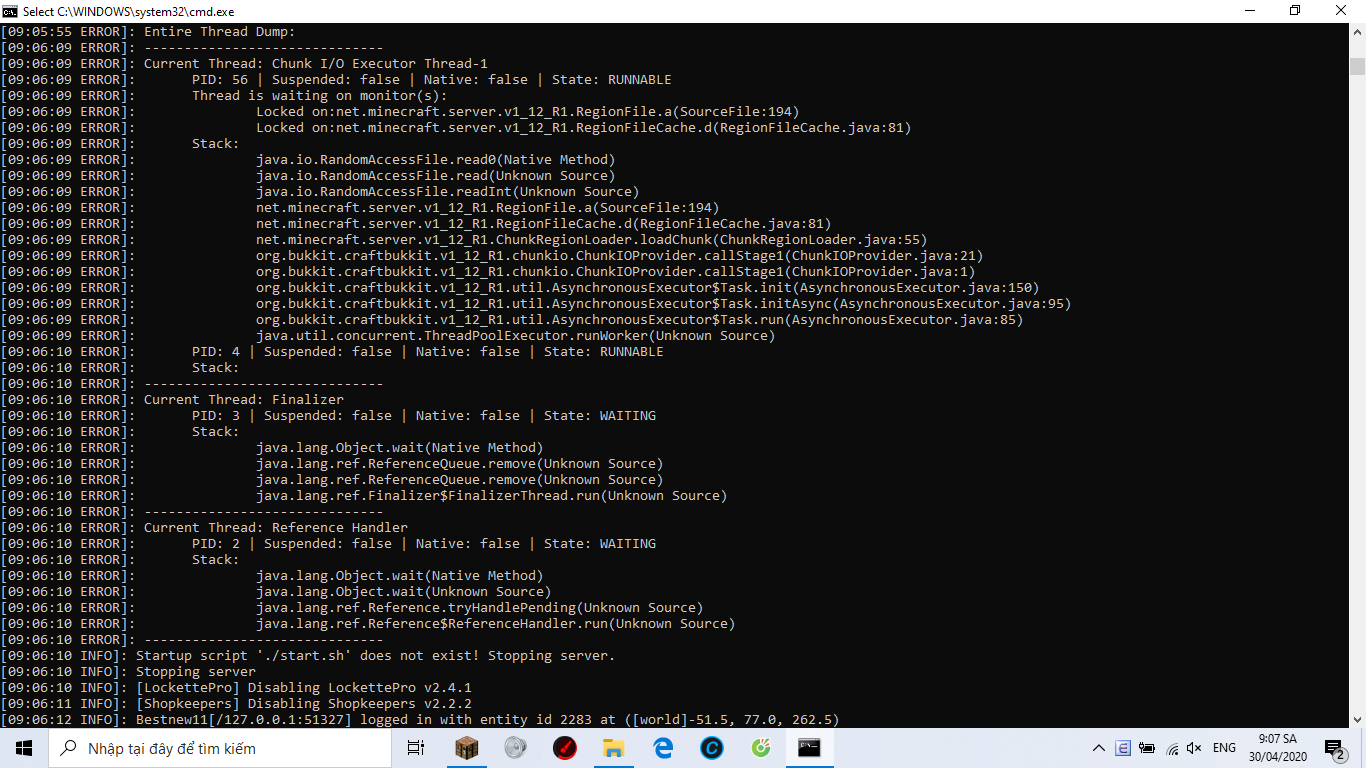Open the Wi-Fi network tray icon

point(1171,748)
